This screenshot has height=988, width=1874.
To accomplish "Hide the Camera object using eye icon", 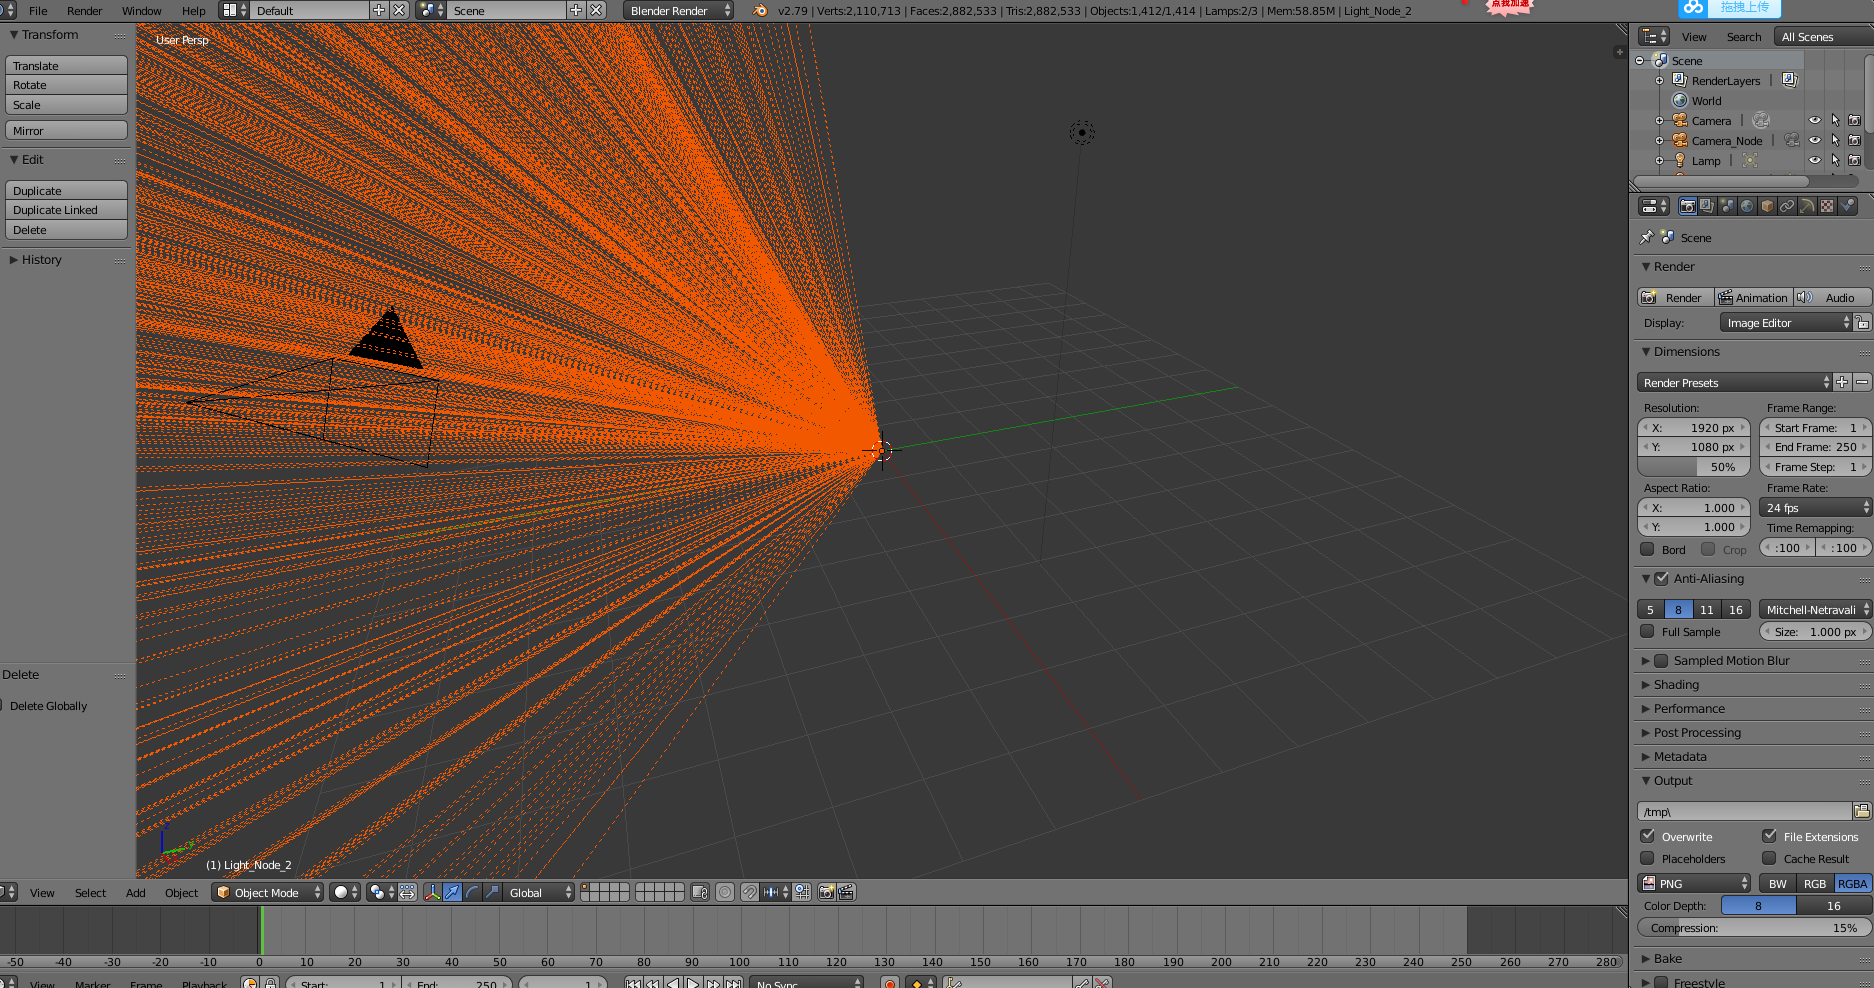I will click(1815, 120).
